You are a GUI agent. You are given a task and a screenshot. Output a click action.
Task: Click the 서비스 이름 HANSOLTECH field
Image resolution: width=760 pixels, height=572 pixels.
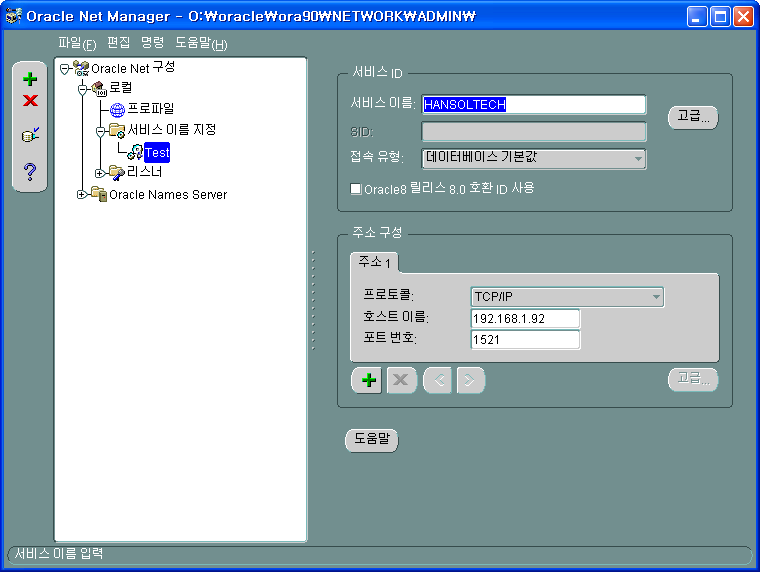534,104
